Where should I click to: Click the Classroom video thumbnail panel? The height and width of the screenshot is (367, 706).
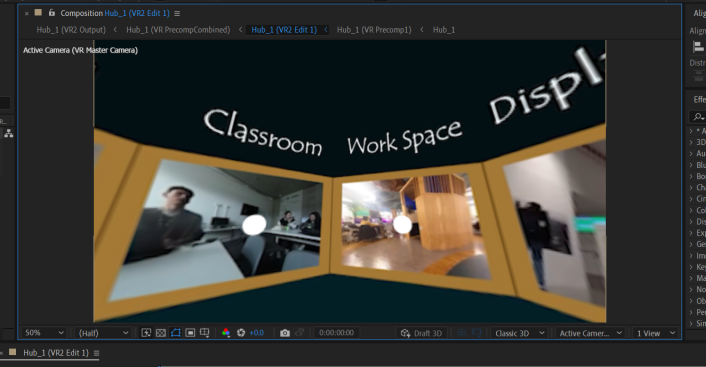pyautogui.click(x=217, y=230)
